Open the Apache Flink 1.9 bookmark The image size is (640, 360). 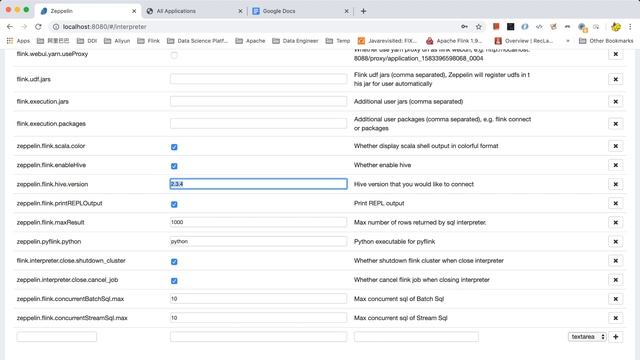click(454, 41)
